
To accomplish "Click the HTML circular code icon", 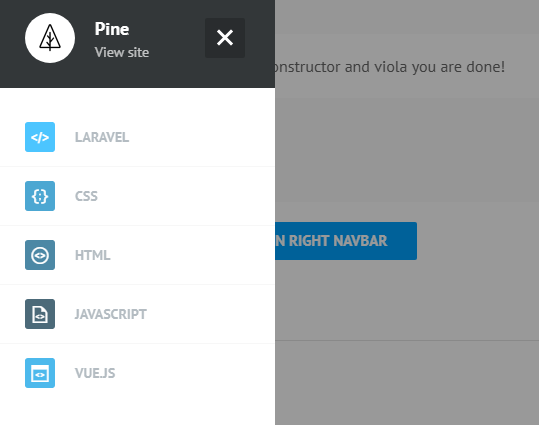I will click(40, 255).
